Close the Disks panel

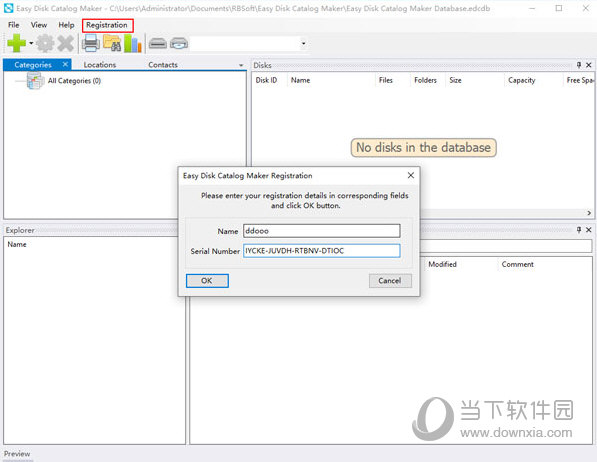click(x=589, y=65)
